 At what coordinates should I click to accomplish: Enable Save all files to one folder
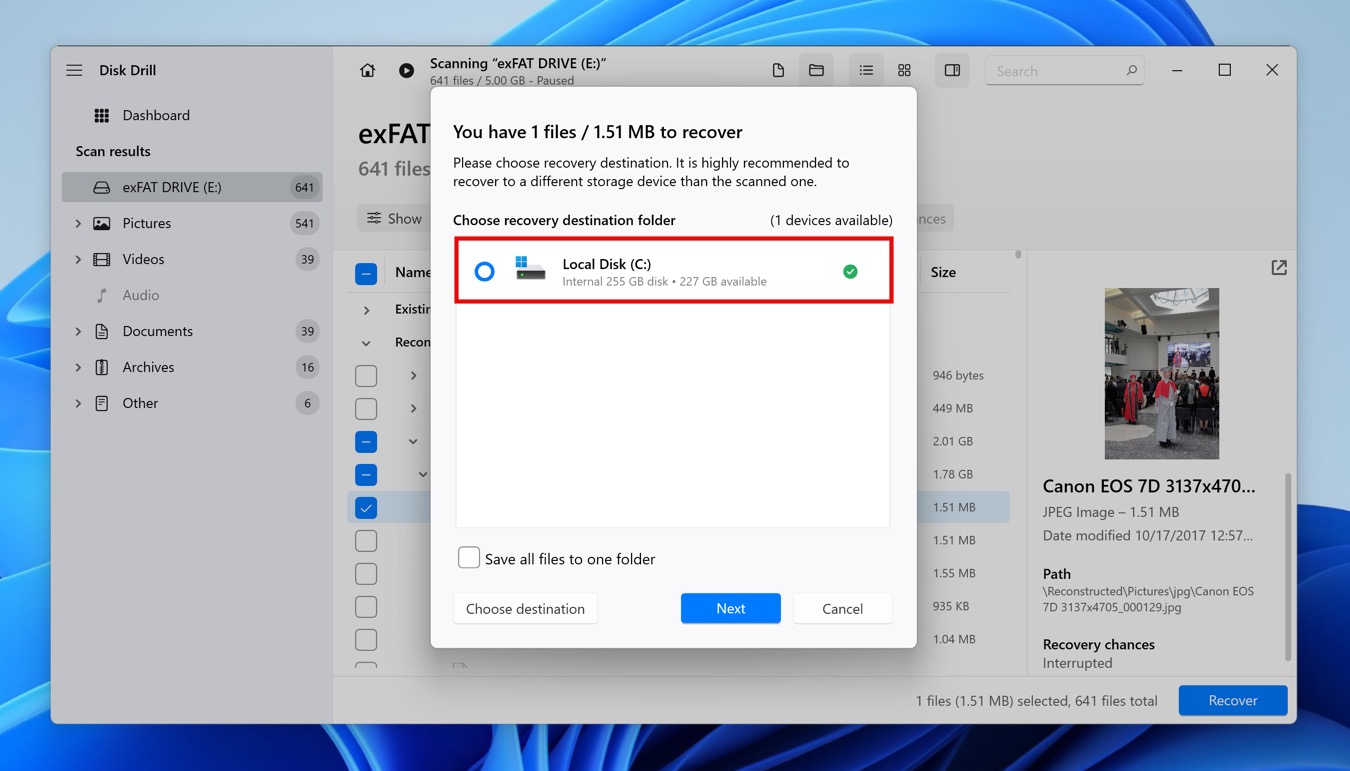click(x=469, y=558)
